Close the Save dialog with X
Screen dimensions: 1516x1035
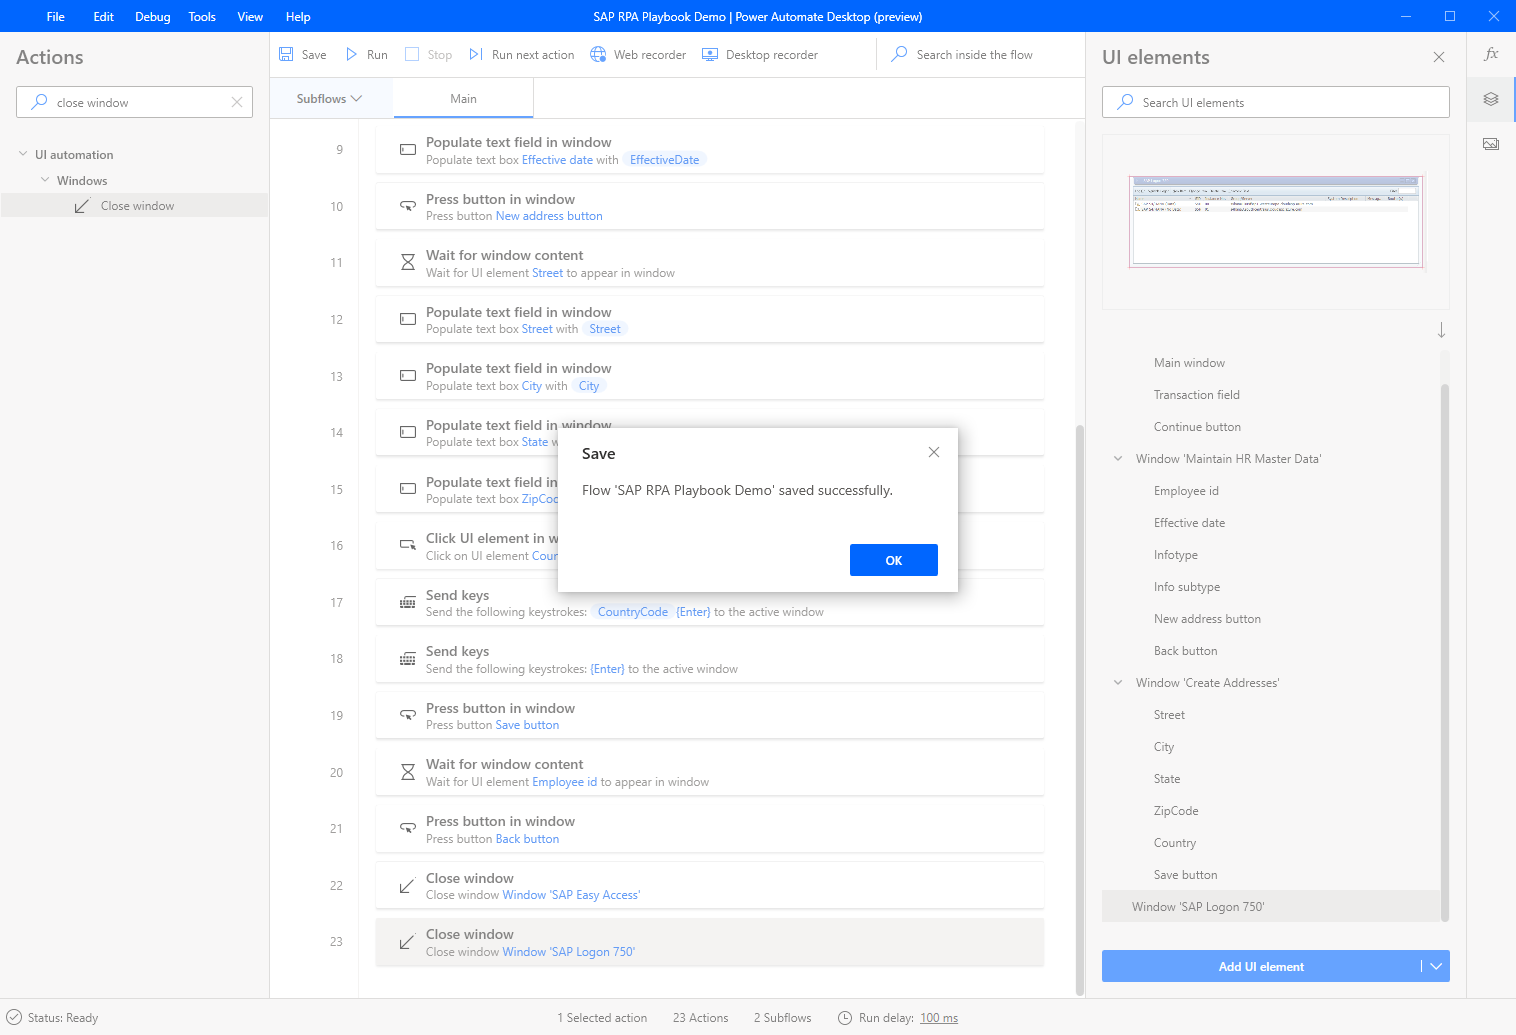(x=934, y=452)
